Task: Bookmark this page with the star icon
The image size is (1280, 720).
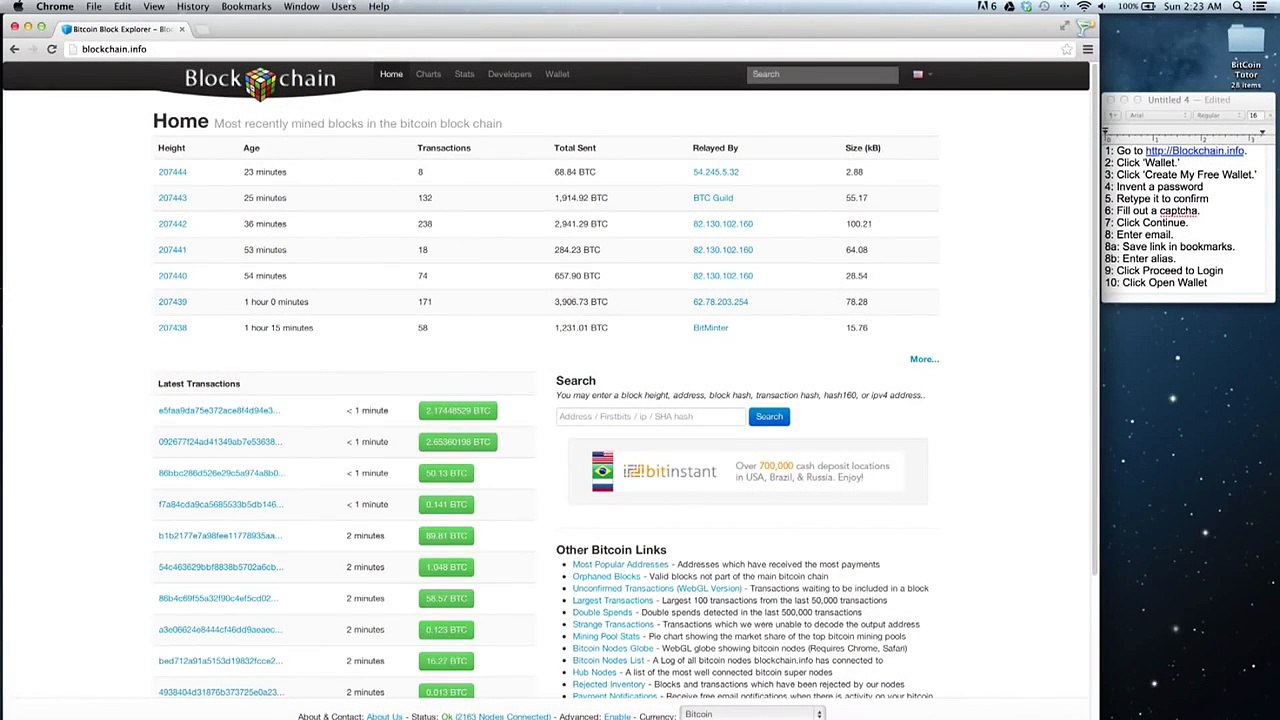Action: (1066, 49)
